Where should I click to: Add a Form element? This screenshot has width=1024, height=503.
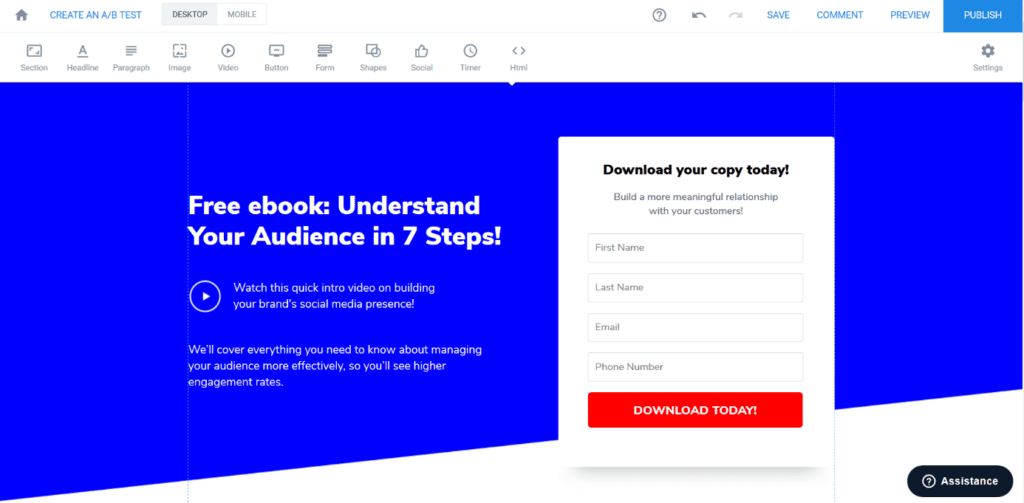(325, 57)
